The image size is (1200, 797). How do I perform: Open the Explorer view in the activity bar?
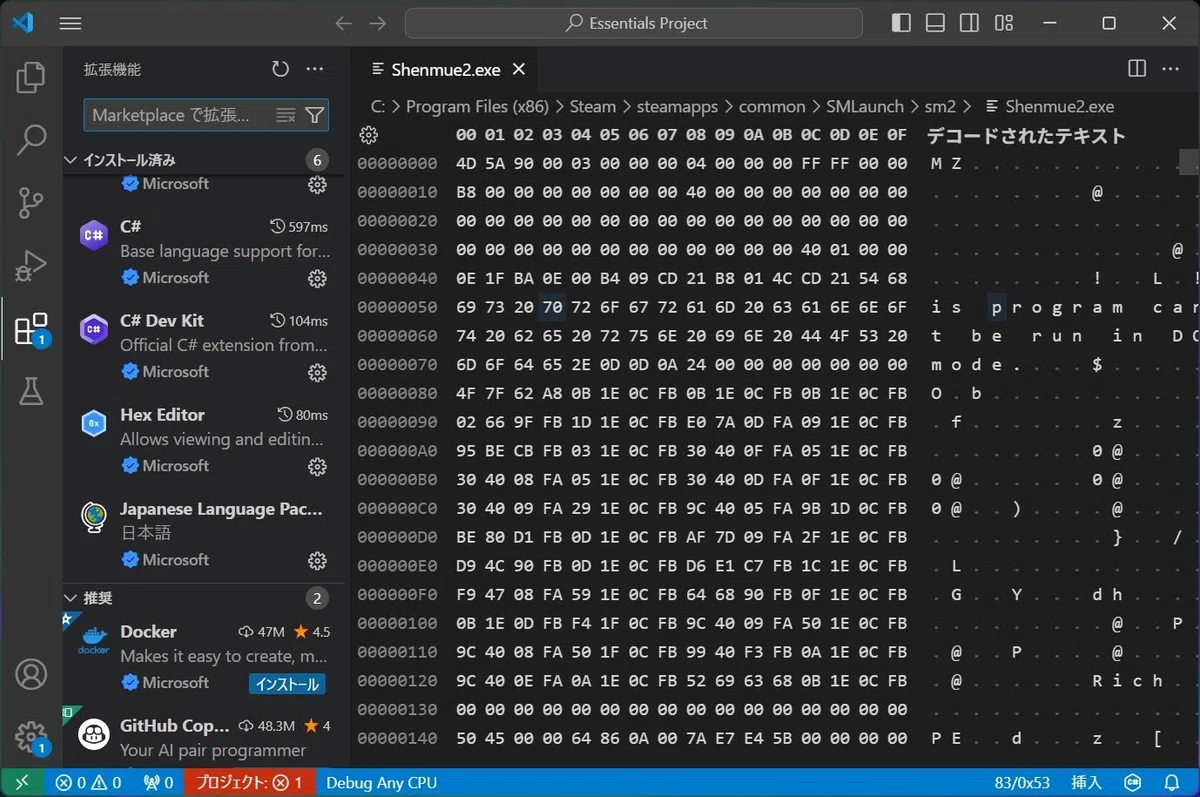31,77
